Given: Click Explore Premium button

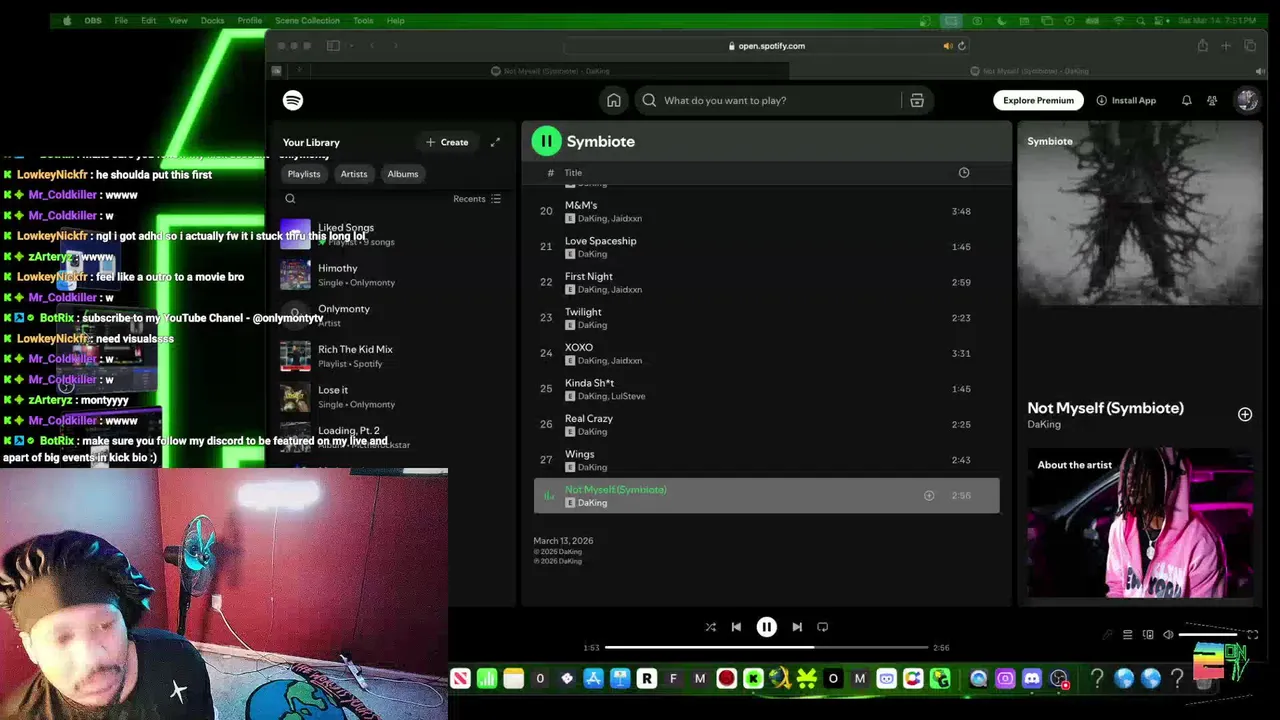Looking at the screenshot, I should pyautogui.click(x=1039, y=100).
